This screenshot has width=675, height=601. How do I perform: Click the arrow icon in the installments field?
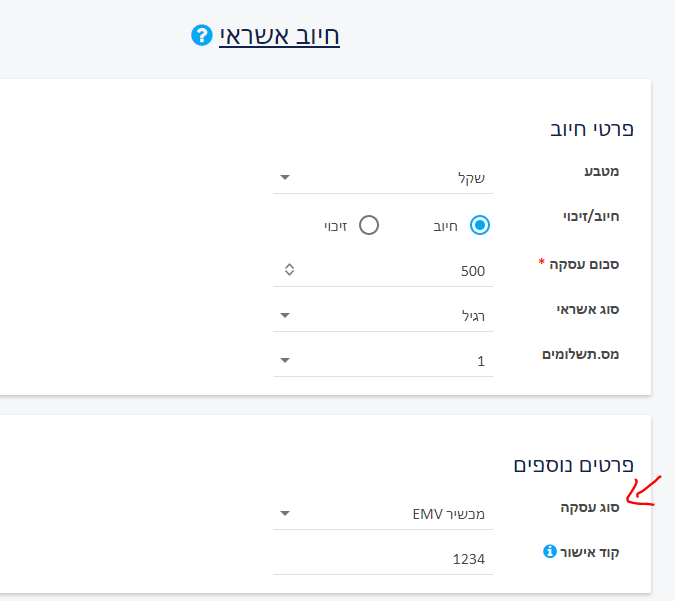[x=285, y=360]
